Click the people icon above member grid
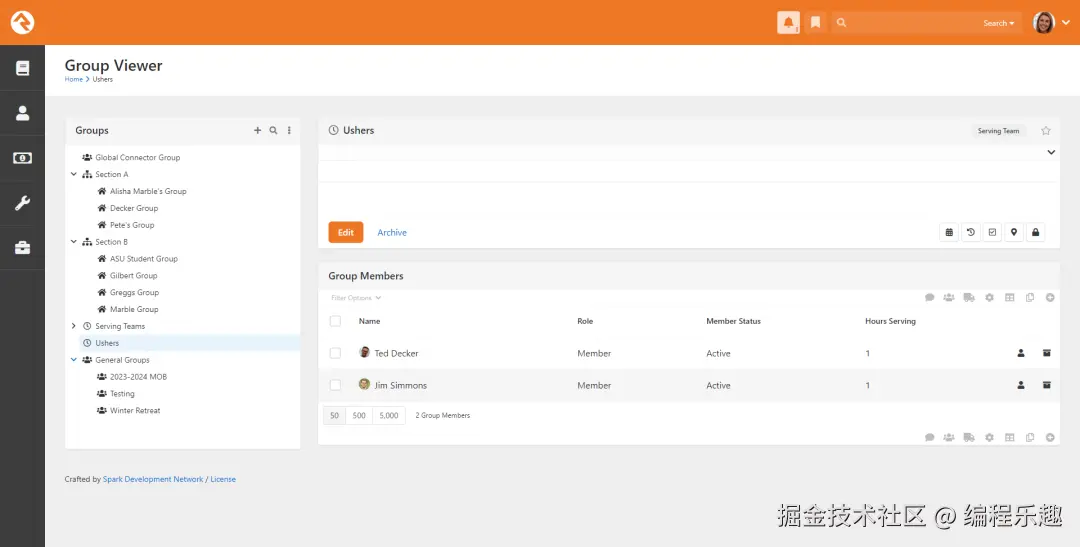Screen dimensions: 1080x547 (948, 298)
